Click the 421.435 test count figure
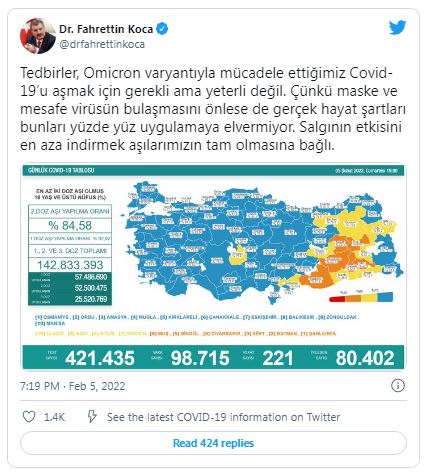This screenshot has width=426, height=475. 100,358
